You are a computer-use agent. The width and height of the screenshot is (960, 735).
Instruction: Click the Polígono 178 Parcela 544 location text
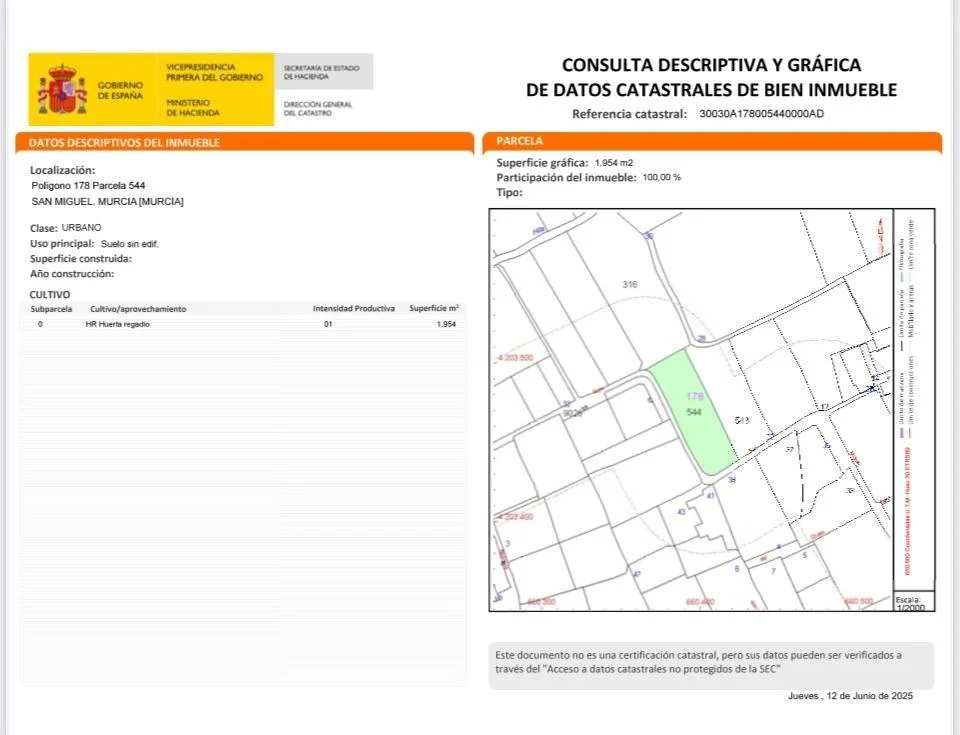[x=88, y=186]
